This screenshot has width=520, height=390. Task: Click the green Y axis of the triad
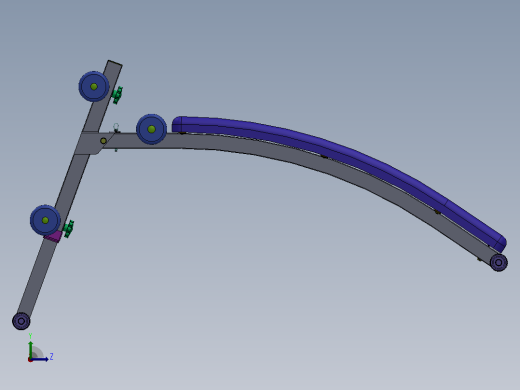[x=31, y=349]
